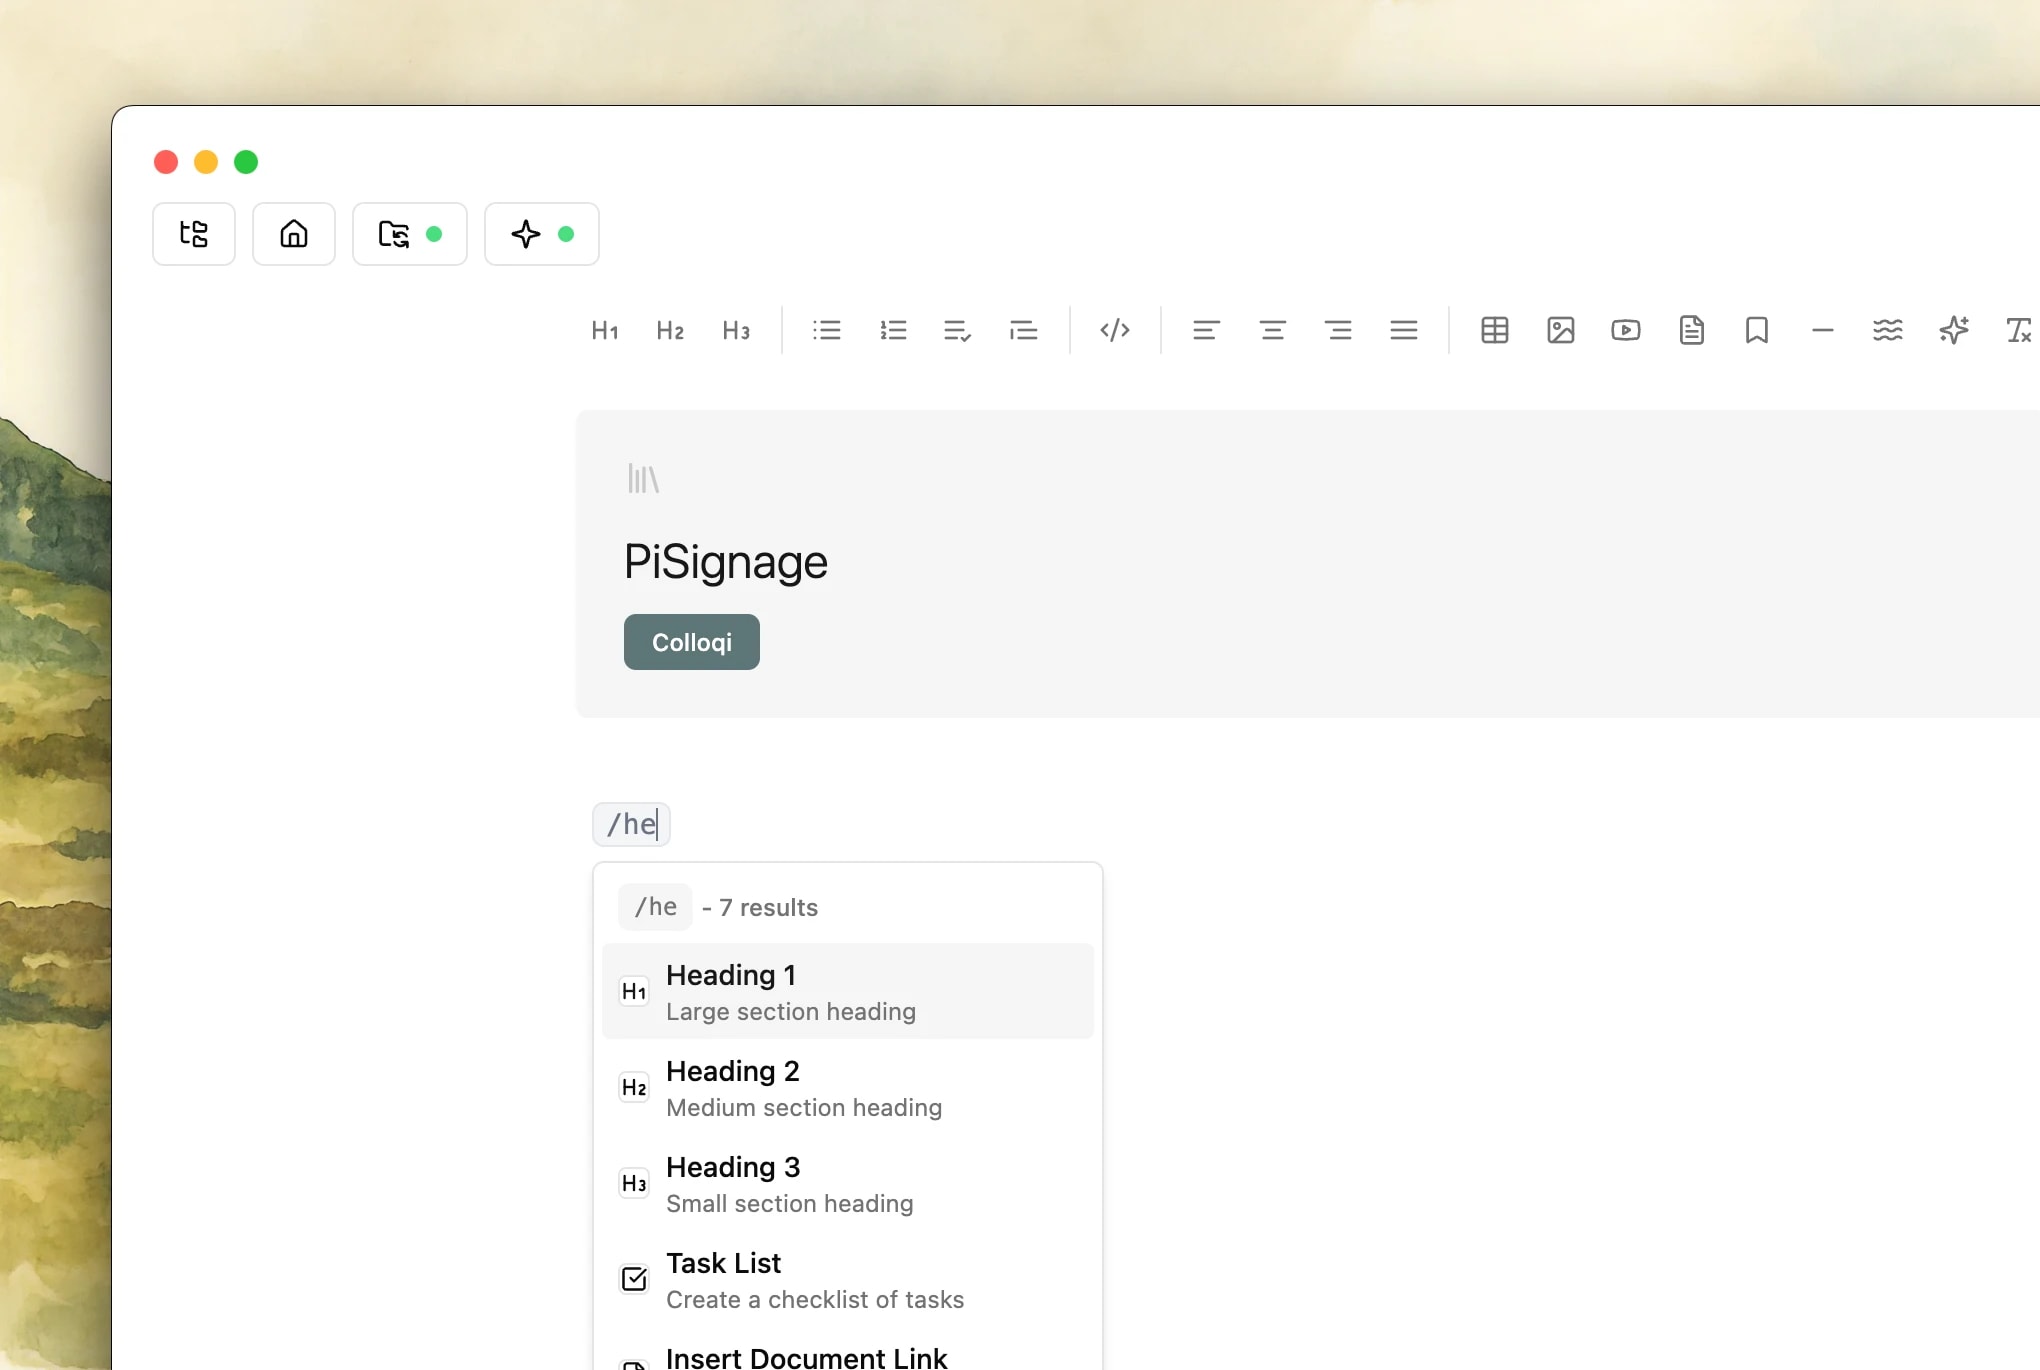This screenshot has width=2040, height=1370.
Task: Apply Heading 1 from the toolbar
Action: click(x=605, y=330)
